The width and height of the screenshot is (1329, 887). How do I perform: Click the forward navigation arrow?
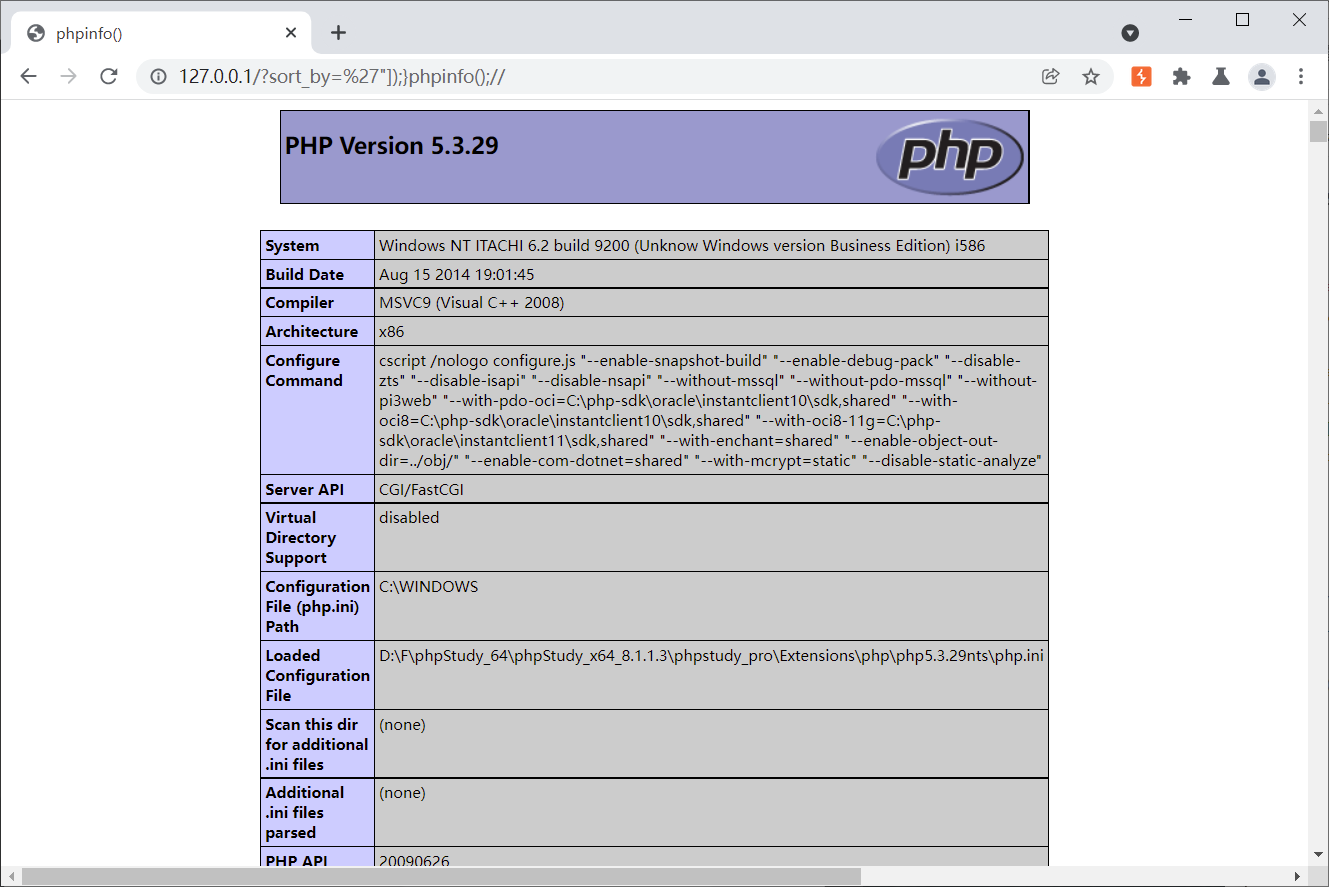(x=68, y=76)
